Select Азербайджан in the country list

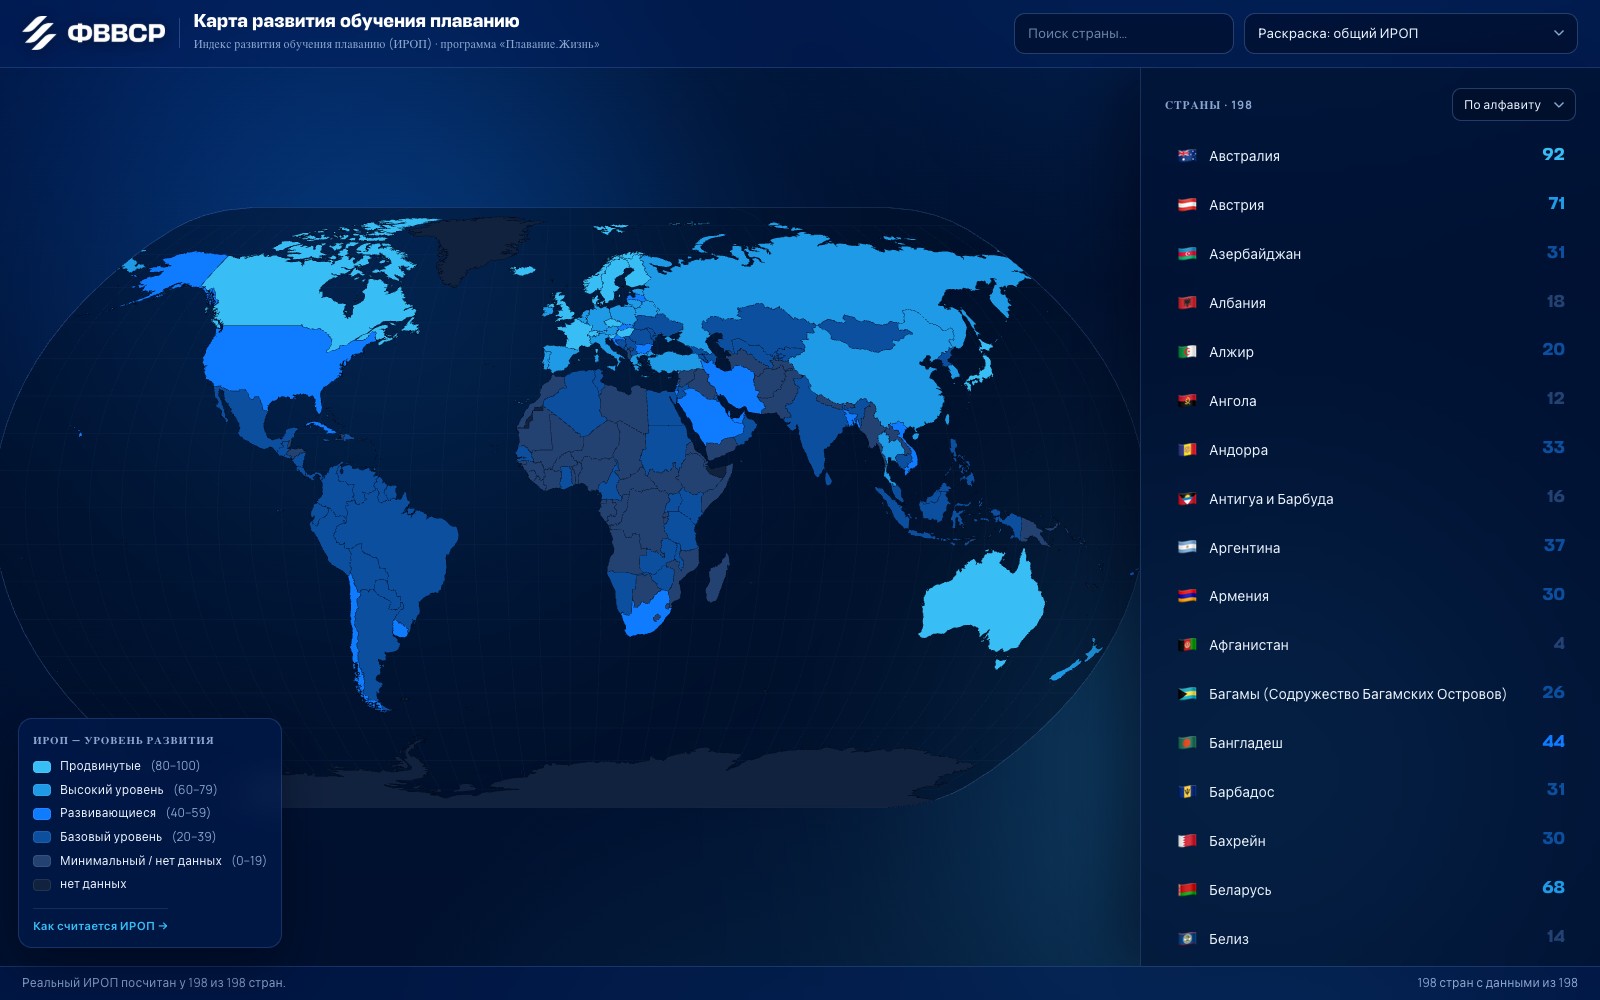pyautogui.click(x=1370, y=253)
